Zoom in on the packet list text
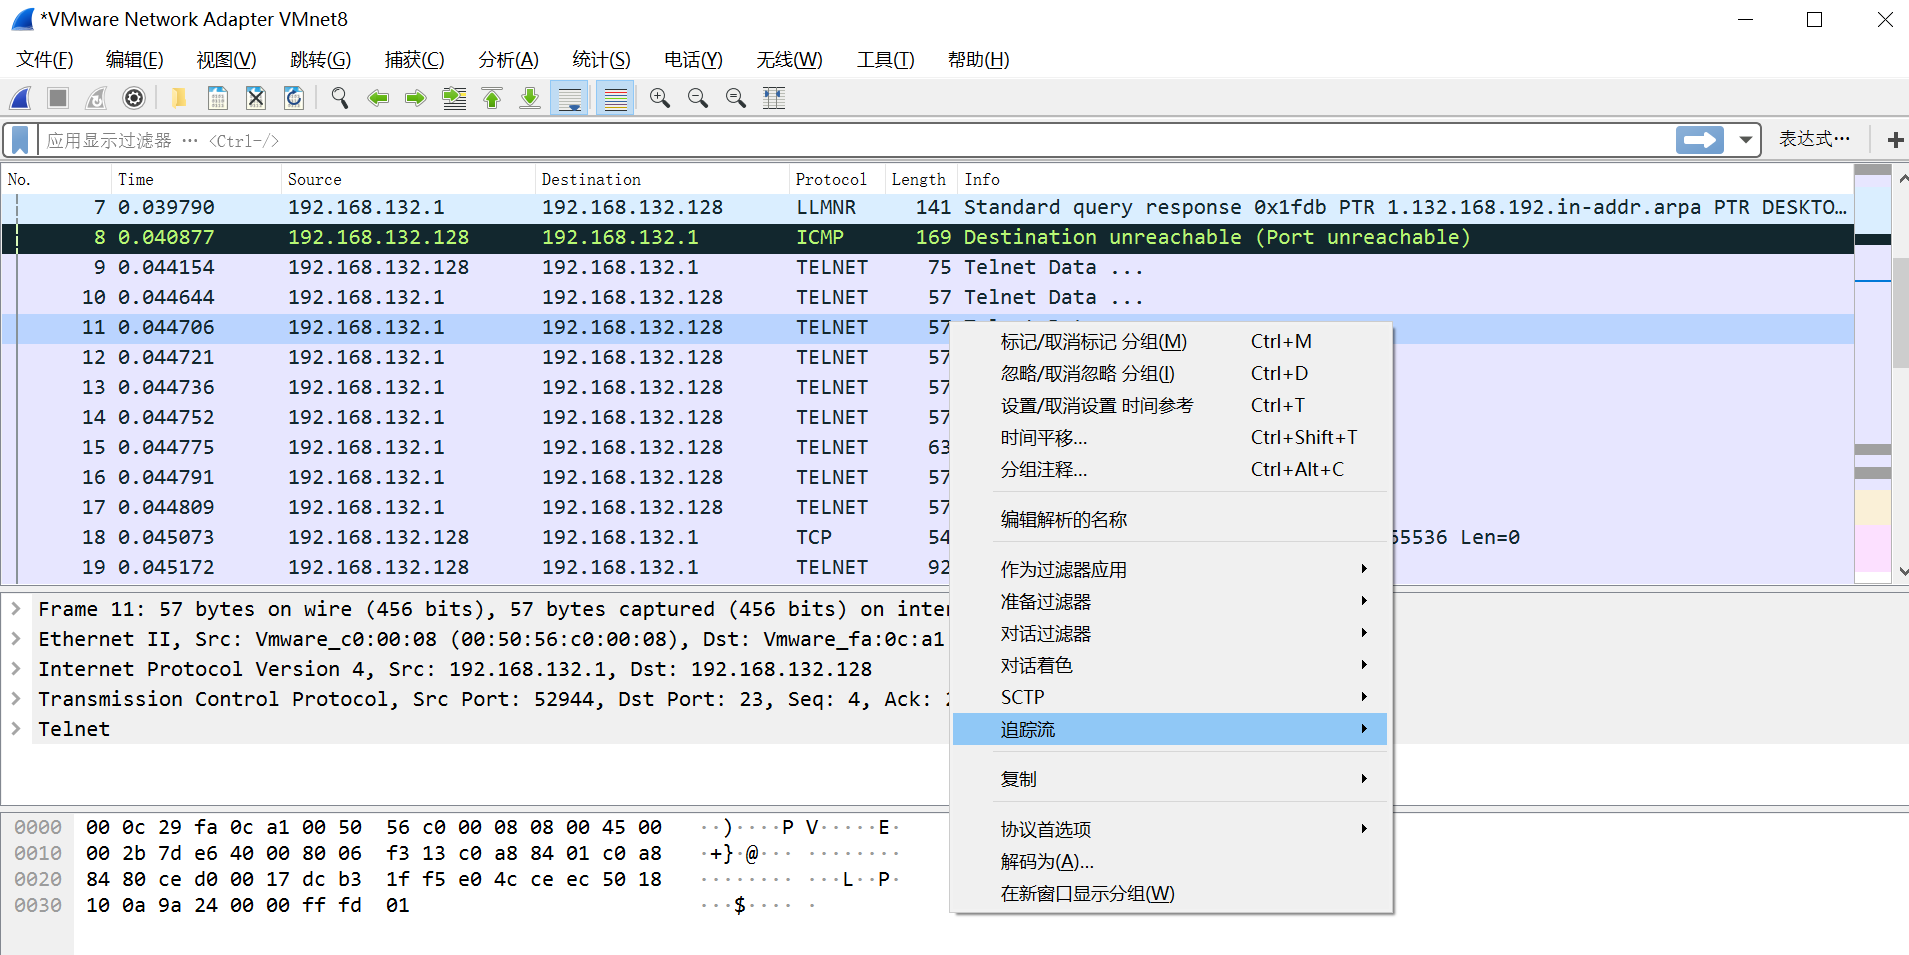 659,97
